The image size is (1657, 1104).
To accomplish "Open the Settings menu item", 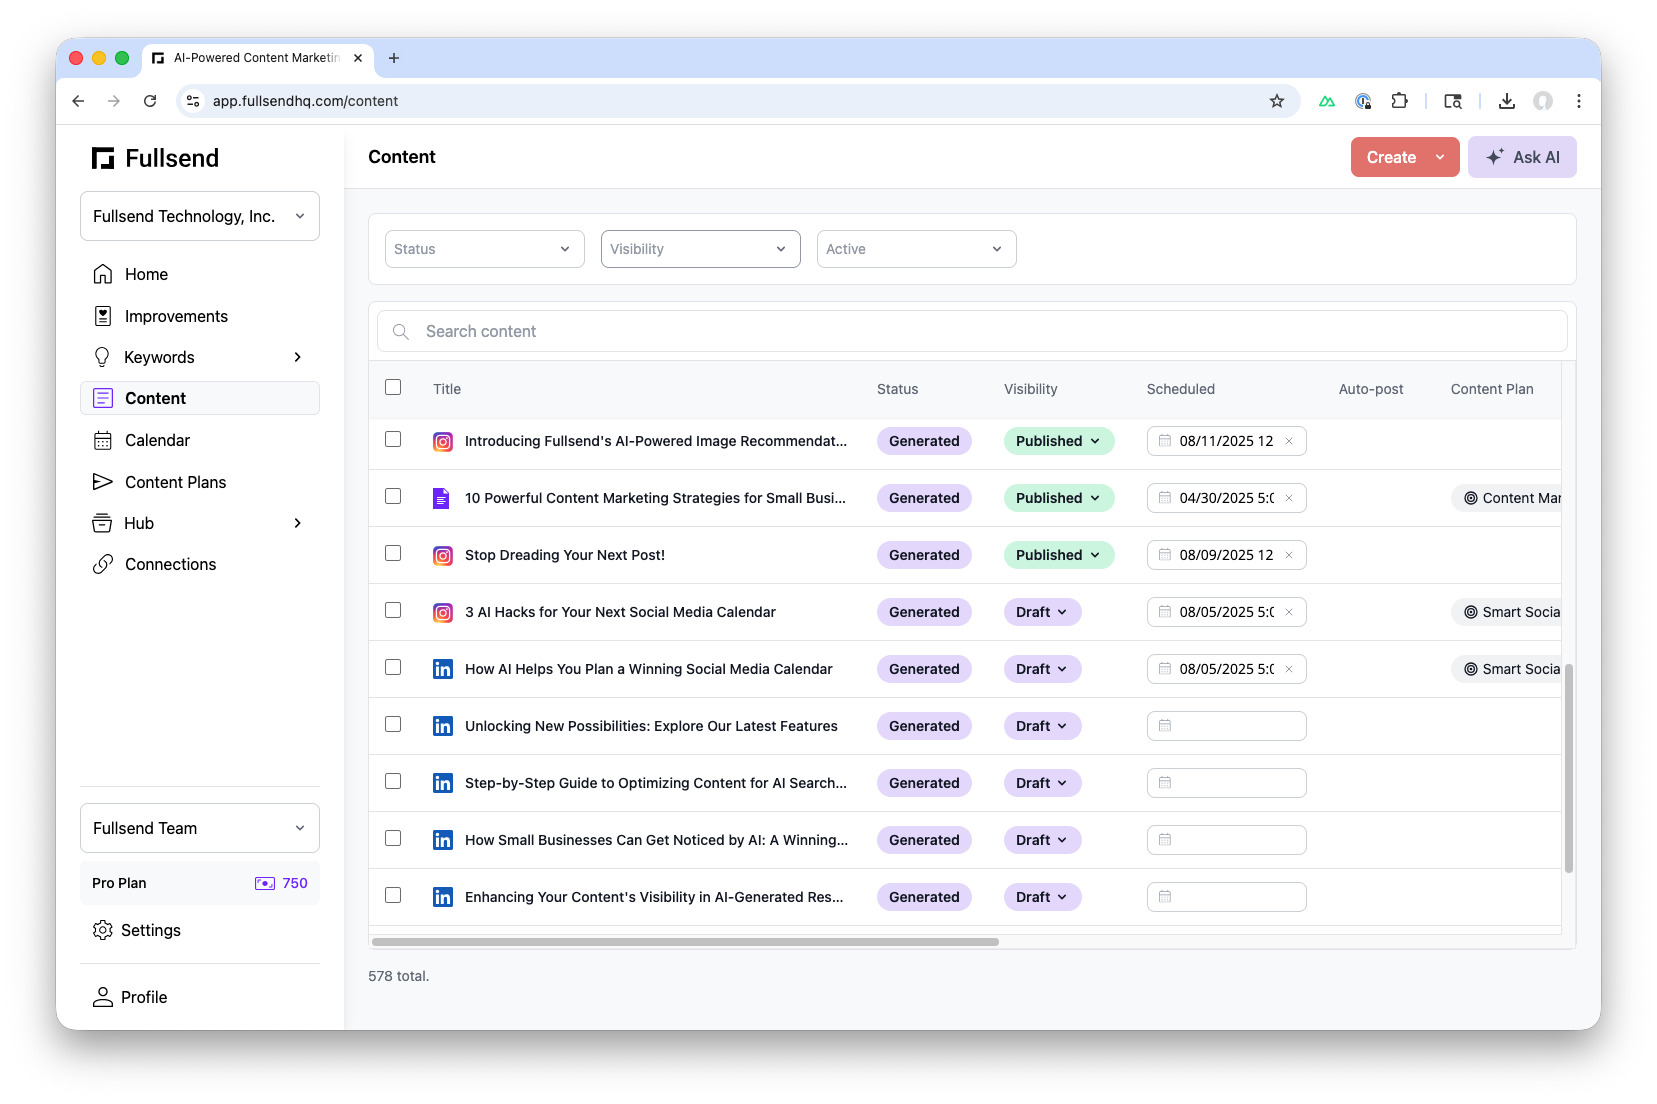I will pos(151,930).
